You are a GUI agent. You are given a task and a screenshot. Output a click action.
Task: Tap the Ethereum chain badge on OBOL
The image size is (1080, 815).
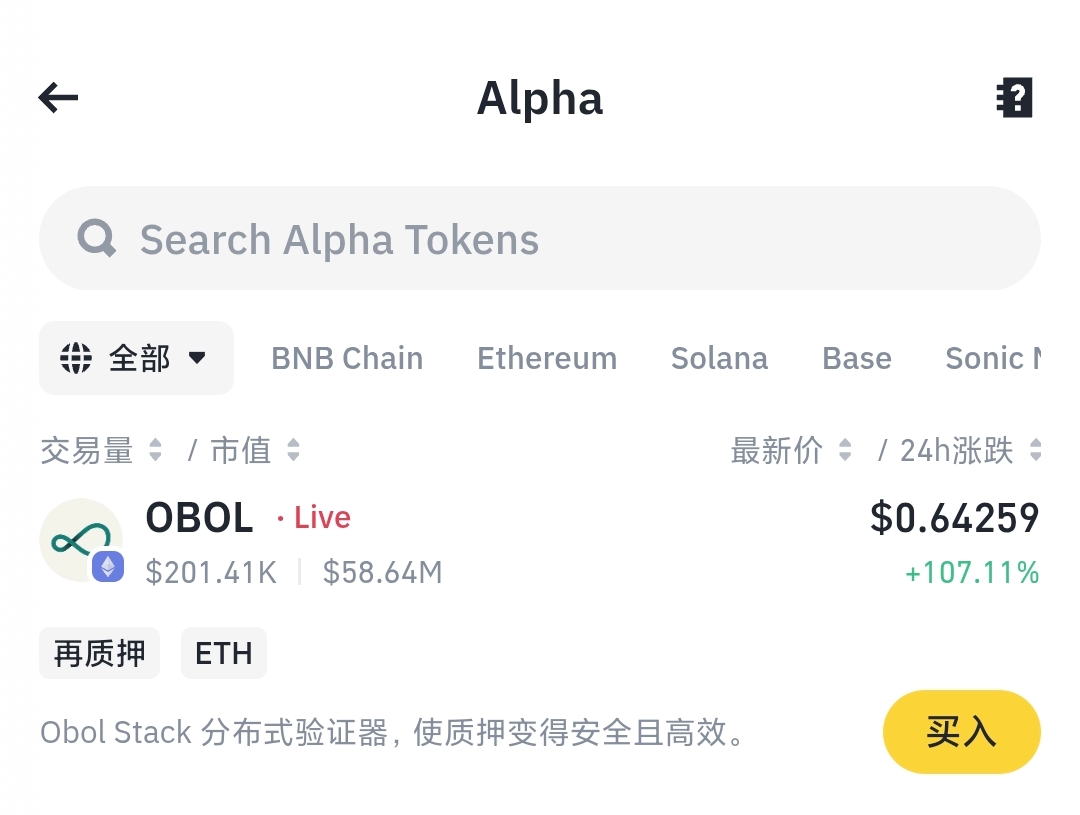pyautogui.click(x=108, y=566)
